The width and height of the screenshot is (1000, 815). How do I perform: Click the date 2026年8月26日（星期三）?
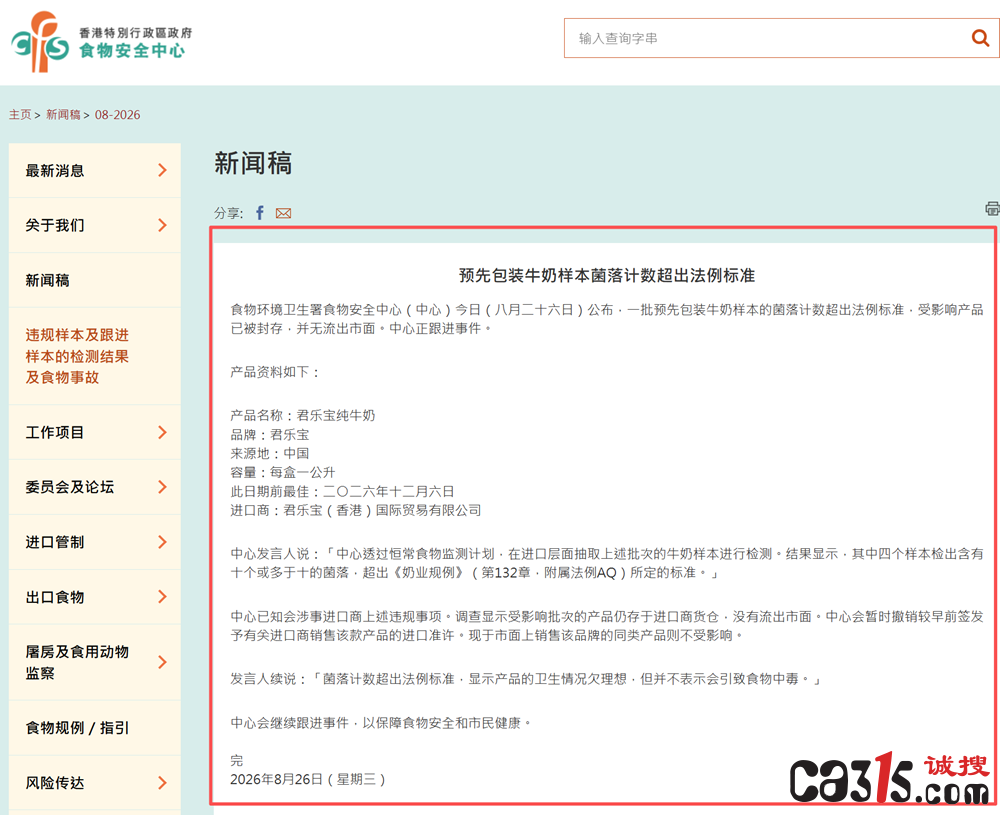coord(308,779)
